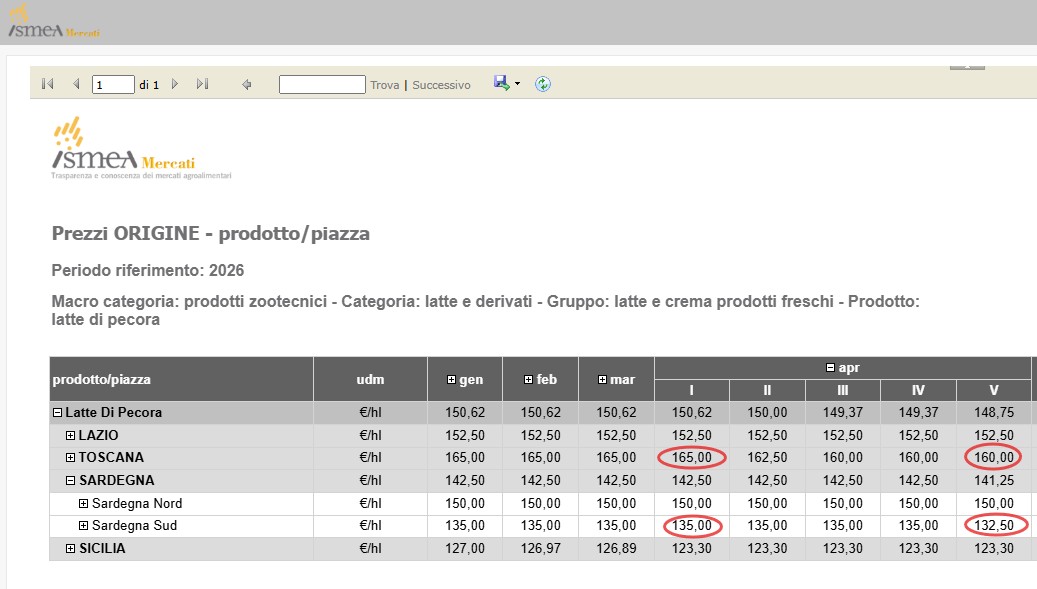The height and width of the screenshot is (589, 1037).
Task: Click the ISMEA Mercati report logo
Action: coord(141,147)
